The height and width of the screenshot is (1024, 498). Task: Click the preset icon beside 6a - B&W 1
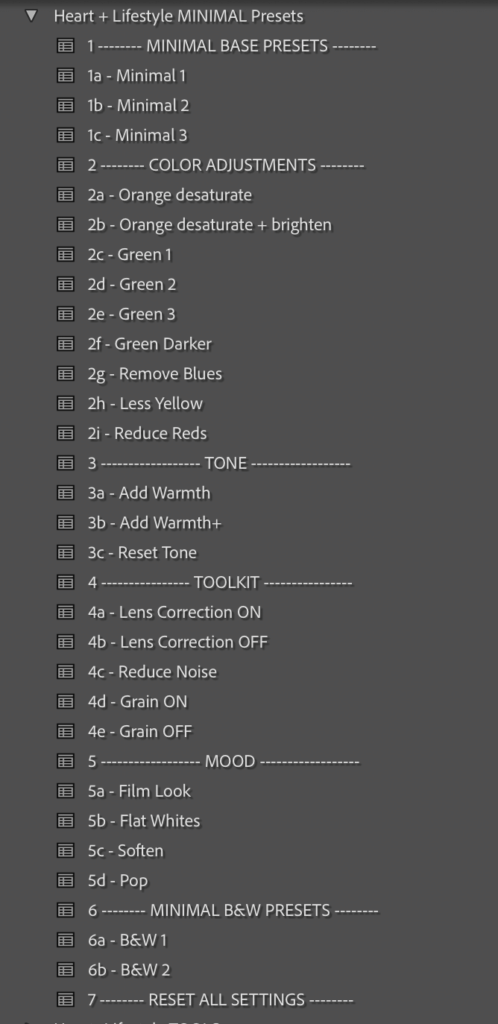click(x=65, y=940)
